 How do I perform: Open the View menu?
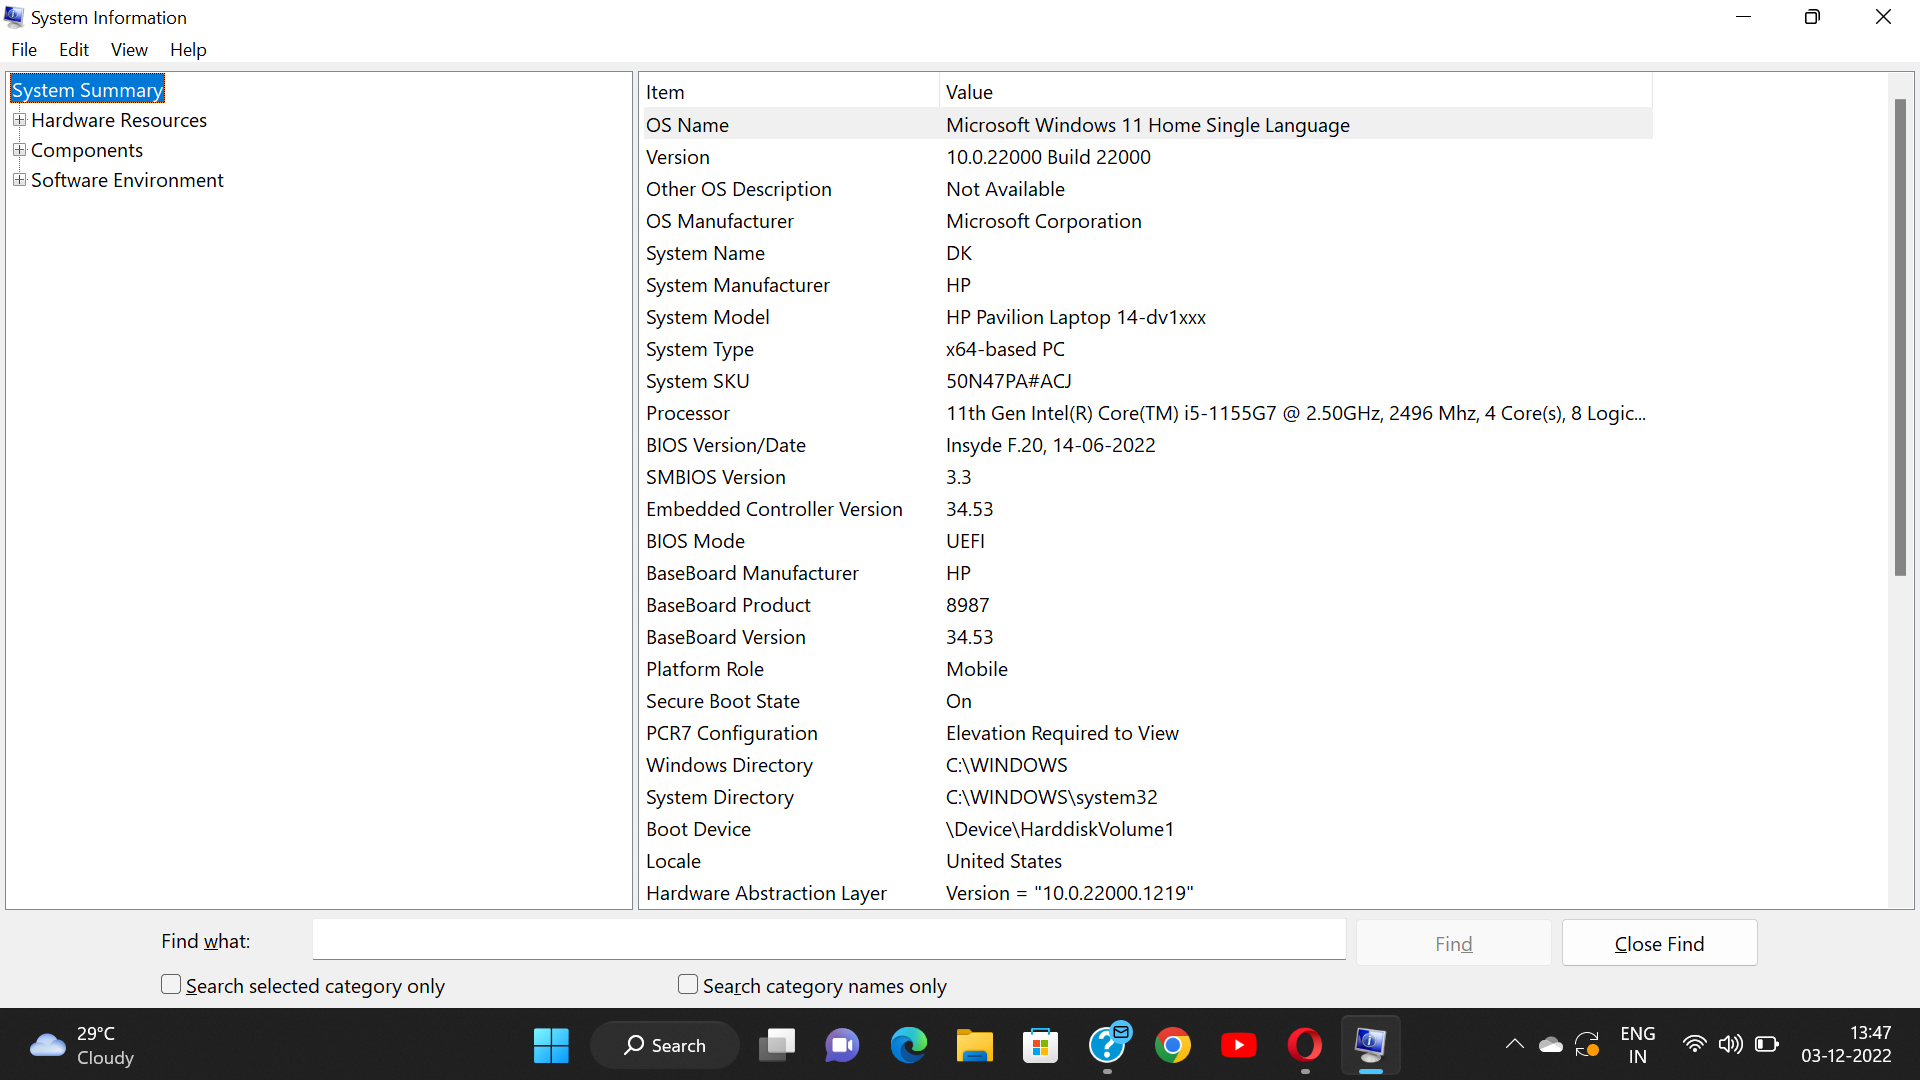point(129,49)
